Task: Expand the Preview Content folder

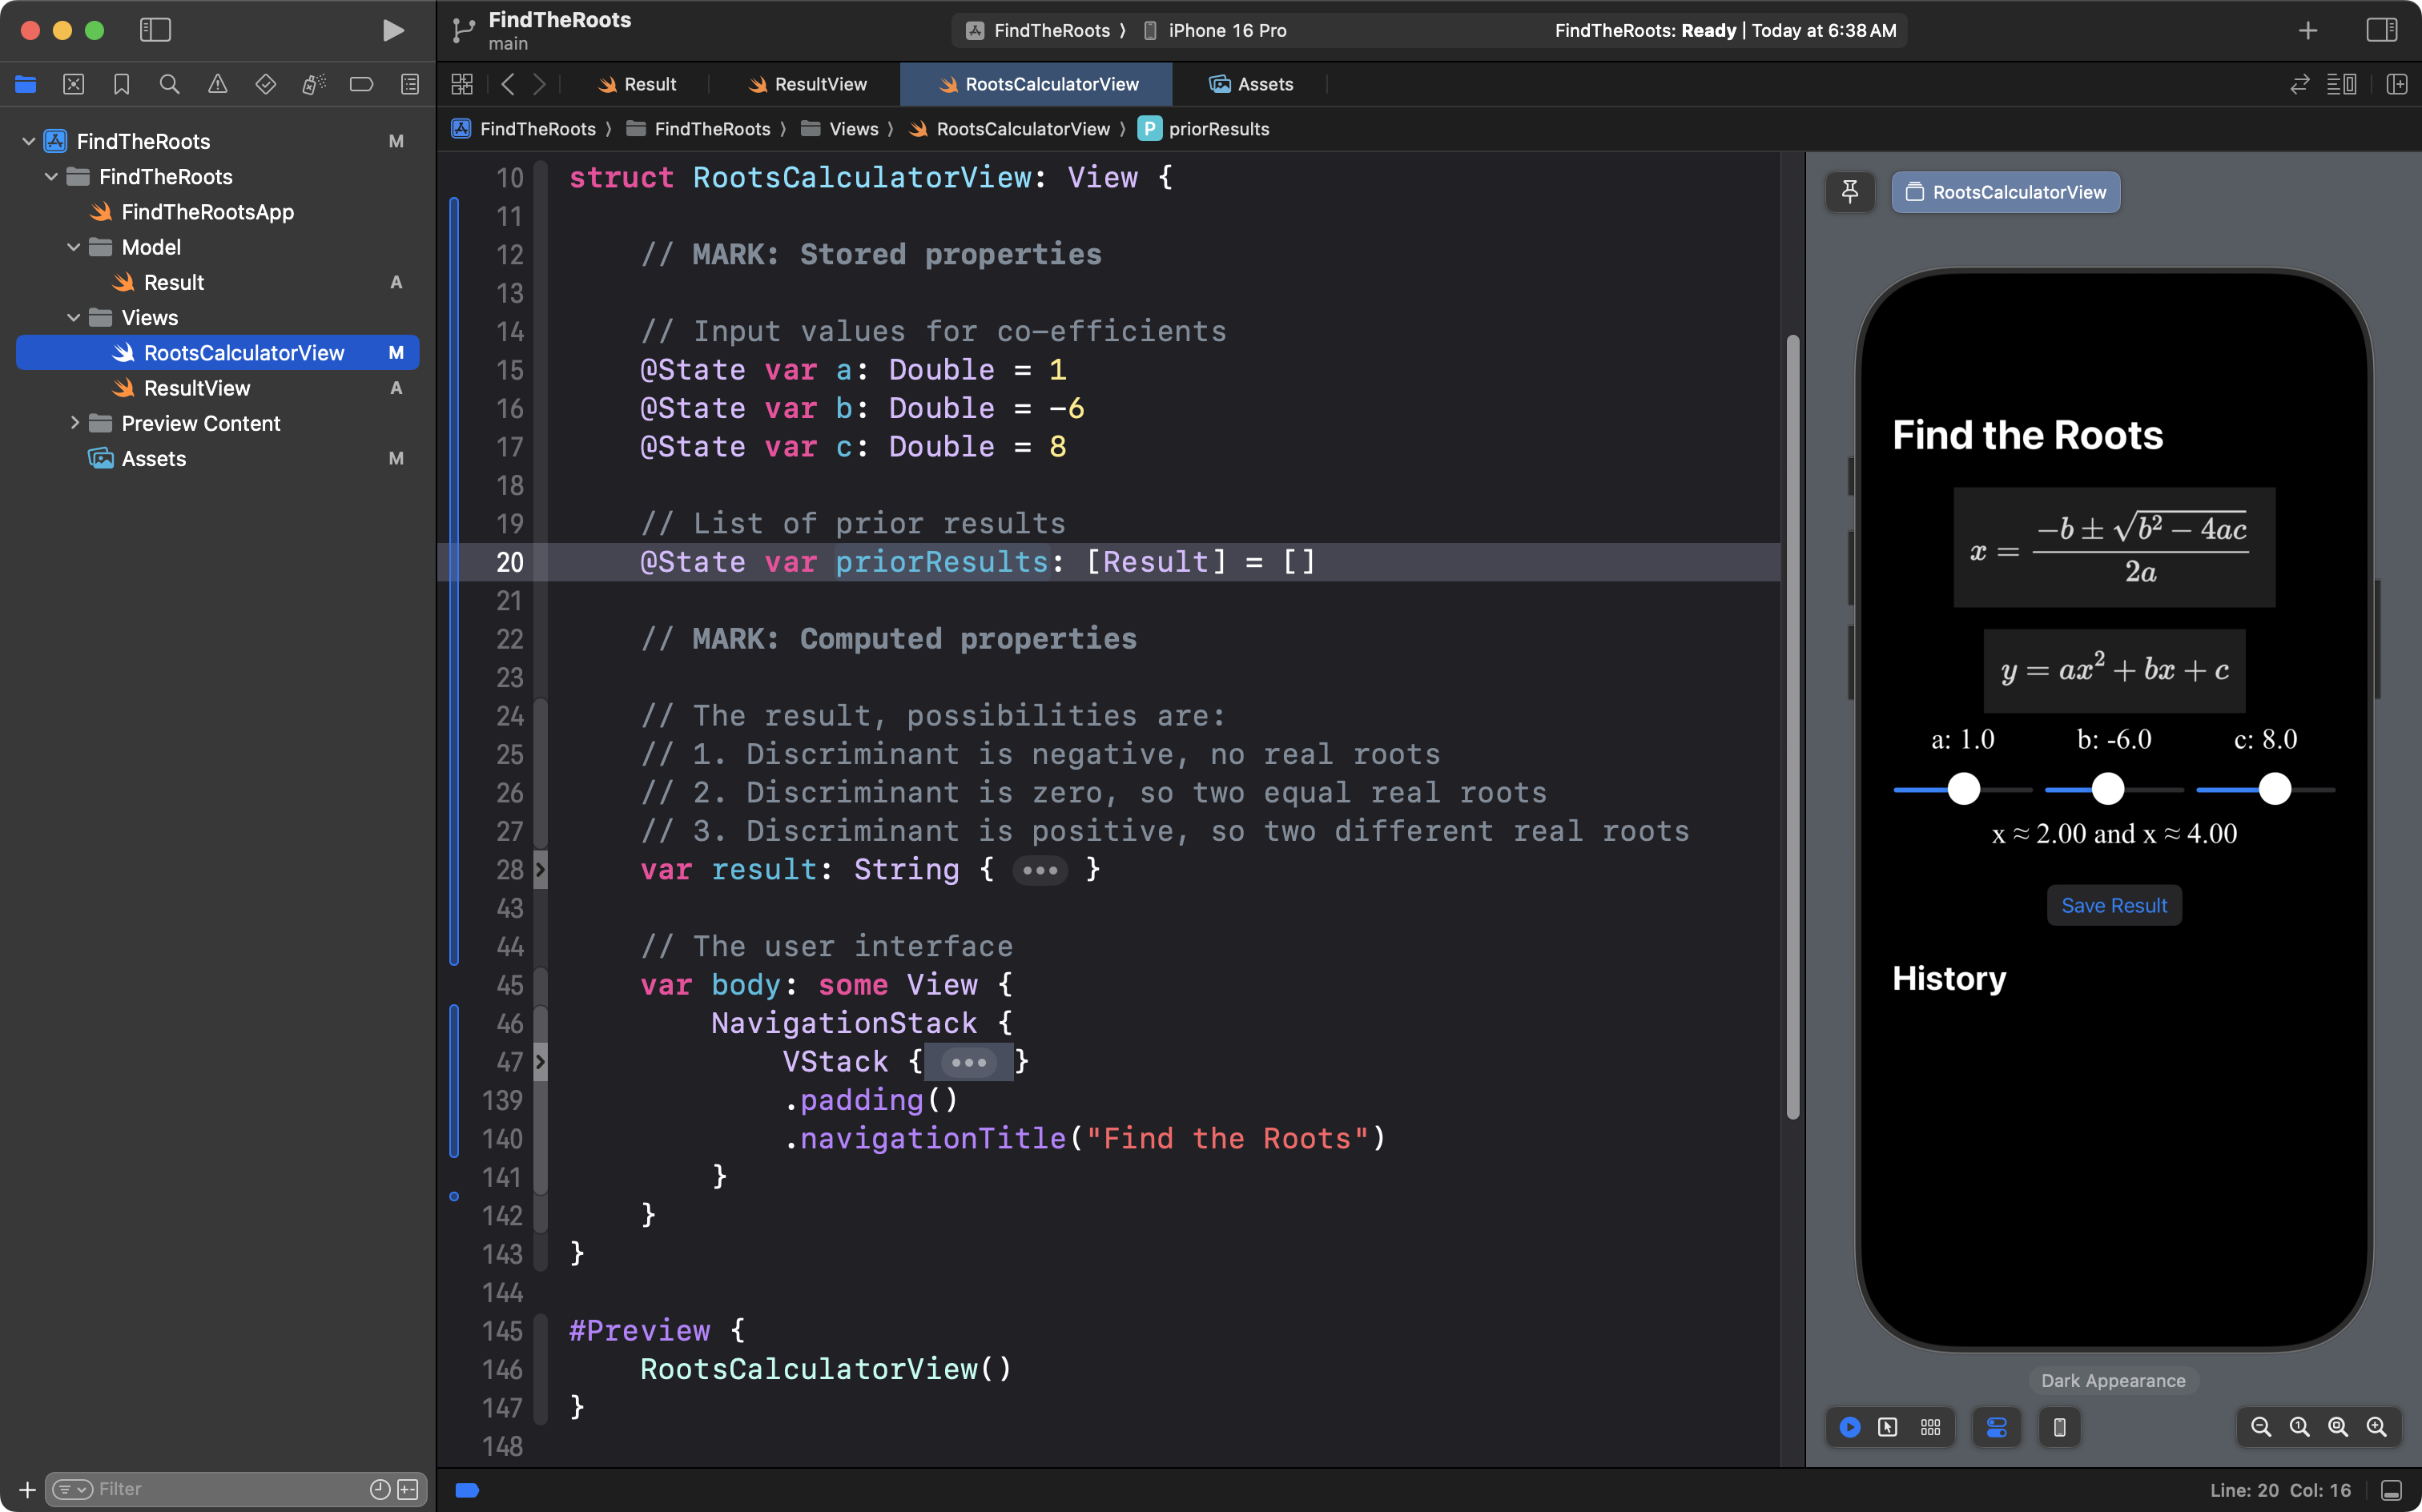Action: click(74, 423)
